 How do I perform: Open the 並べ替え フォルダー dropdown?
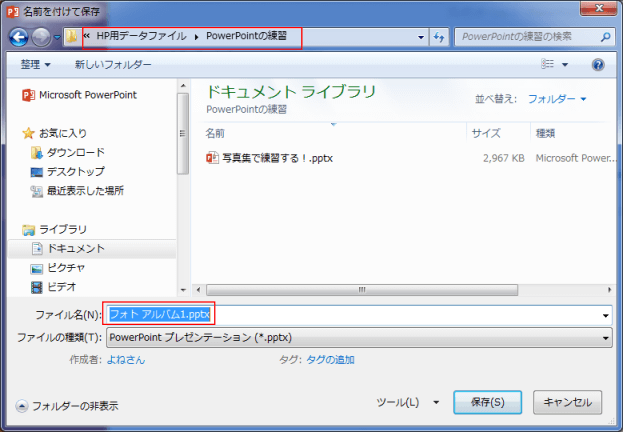(x=557, y=99)
